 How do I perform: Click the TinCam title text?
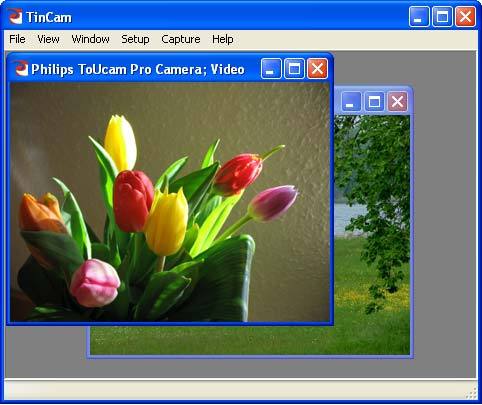pyautogui.click(x=49, y=17)
